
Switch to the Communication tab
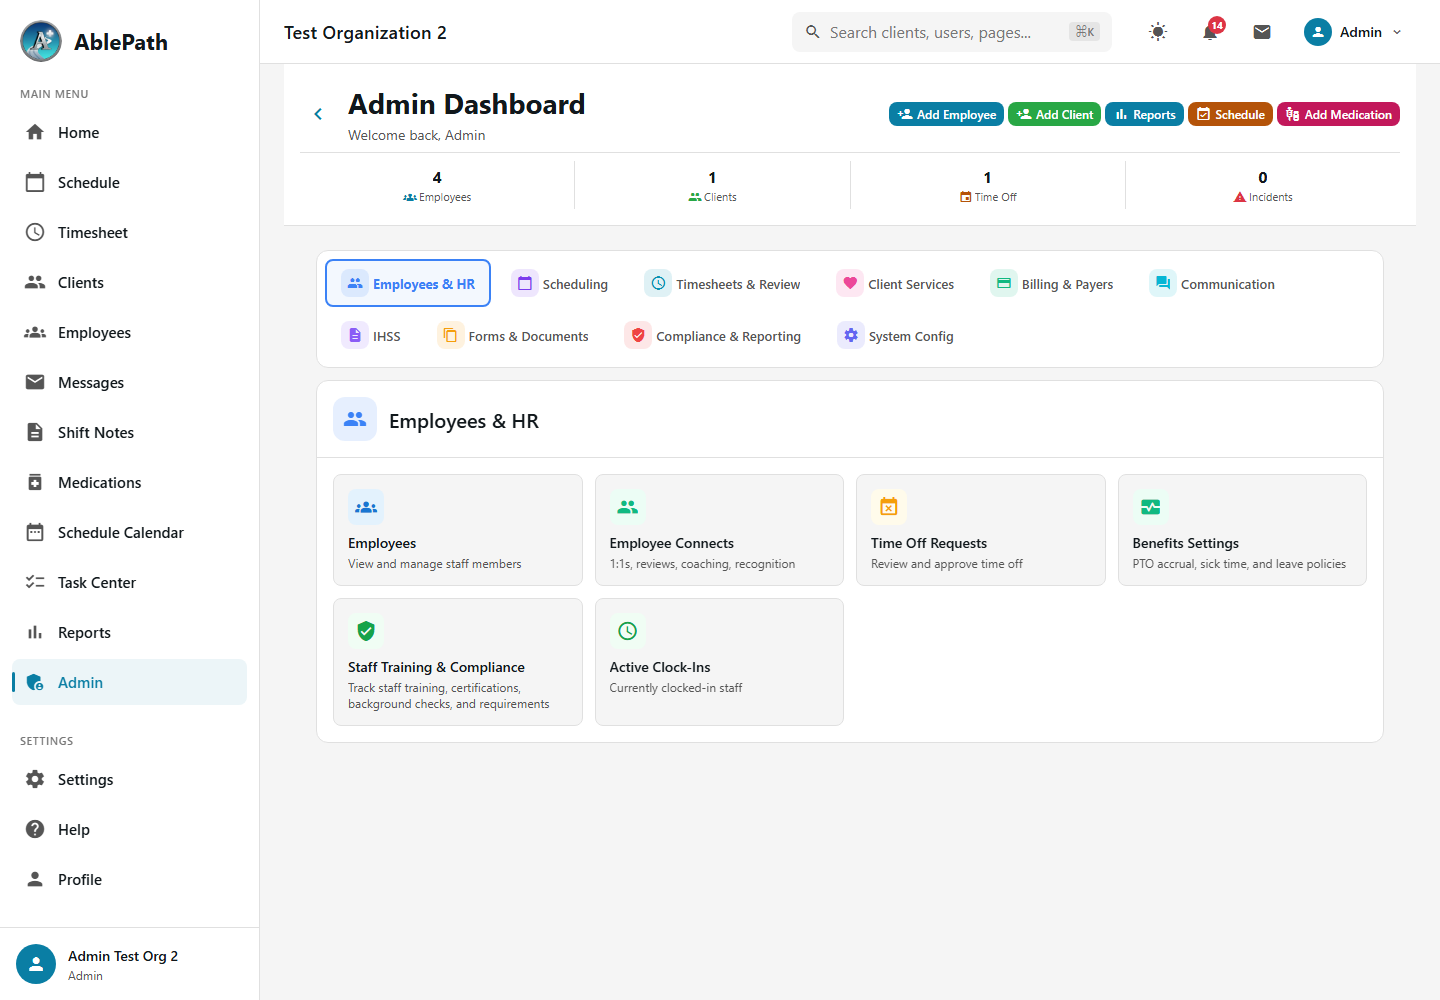pyautogui.click(x=1212, y=284)
